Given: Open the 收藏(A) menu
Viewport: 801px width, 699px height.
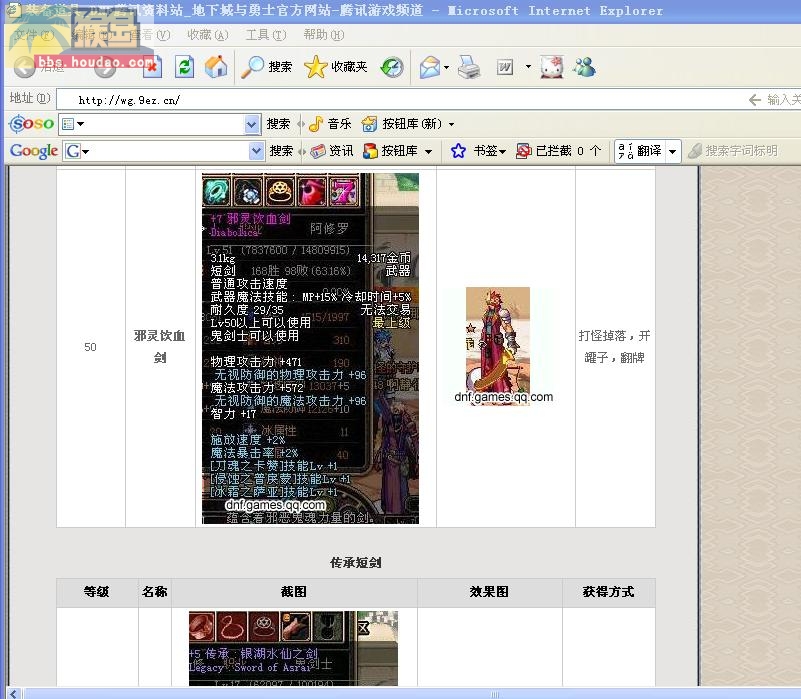Looking at the screenshot, I should 207,35.
